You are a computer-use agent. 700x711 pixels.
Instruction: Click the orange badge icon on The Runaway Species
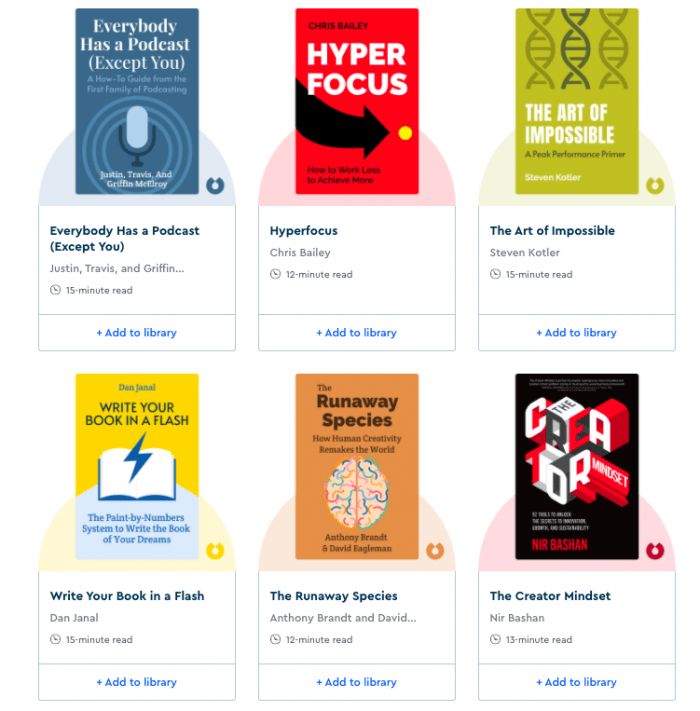(435, 550)
